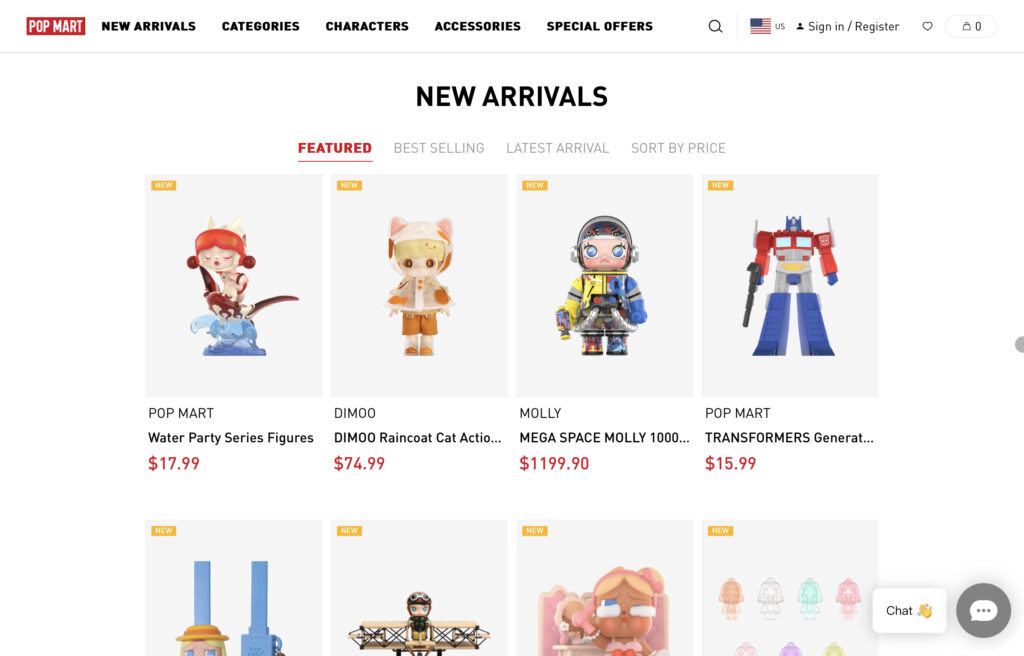
Task: Open the chat bubble icon
Action: pos(984,610)
